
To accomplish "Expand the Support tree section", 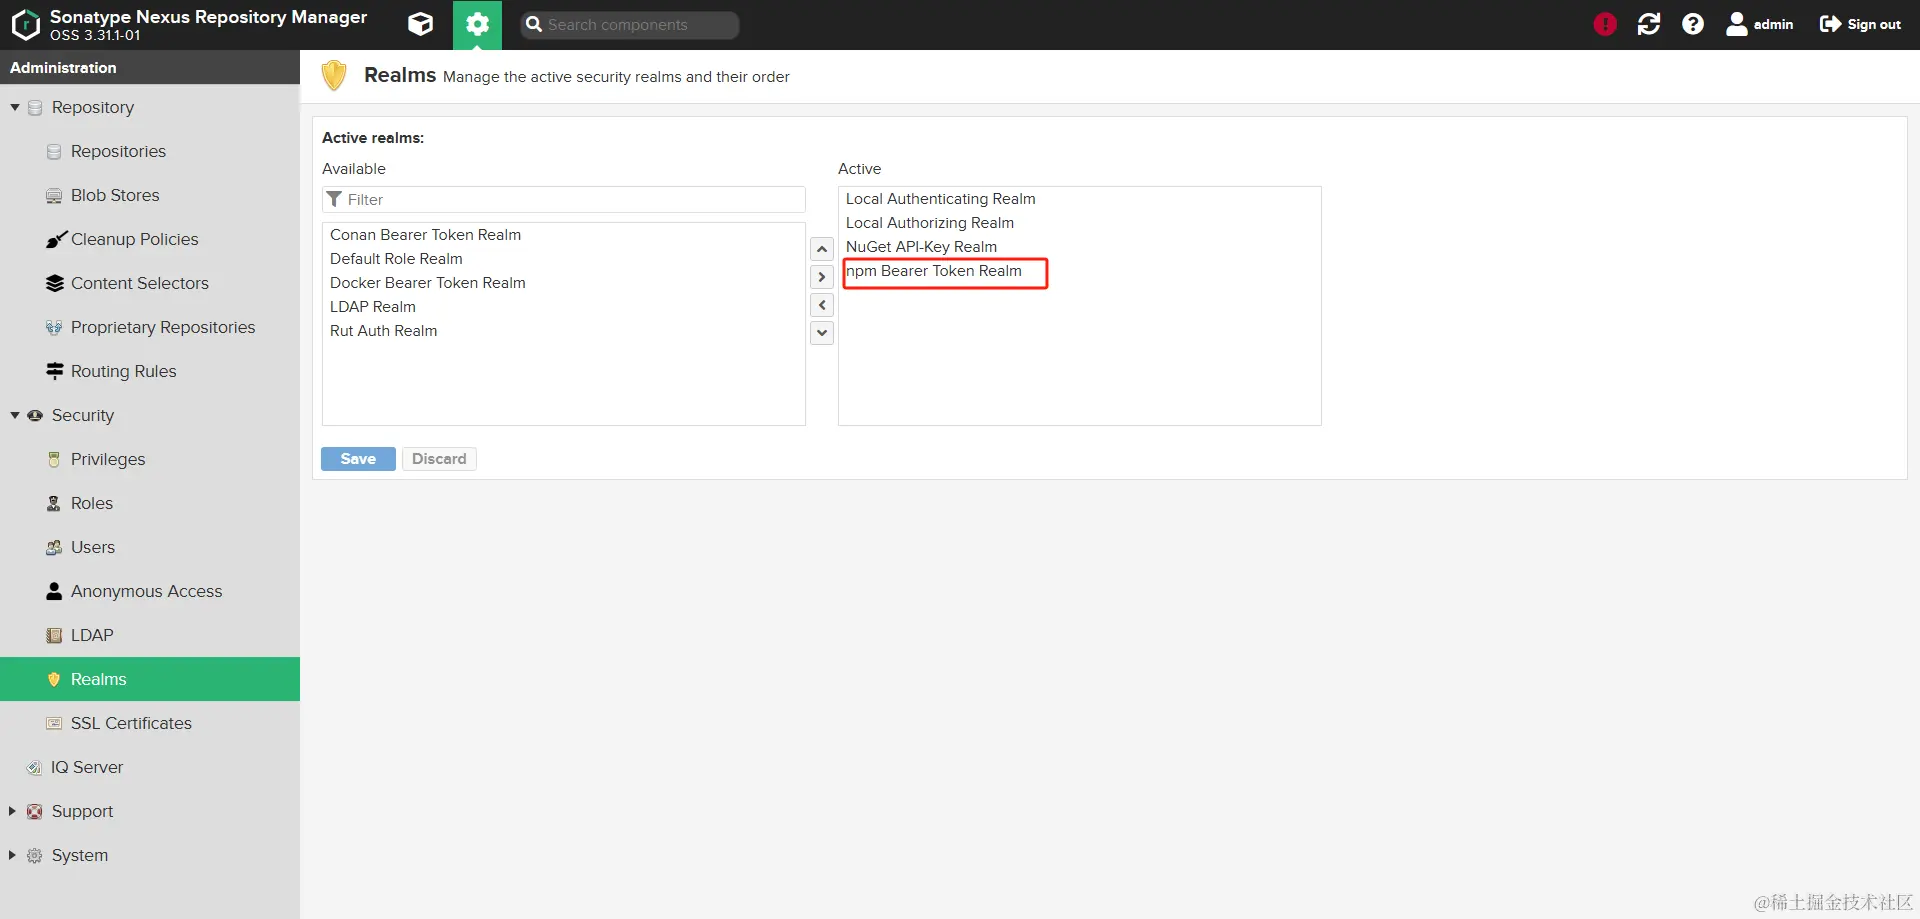I will [x=12, y=811].
